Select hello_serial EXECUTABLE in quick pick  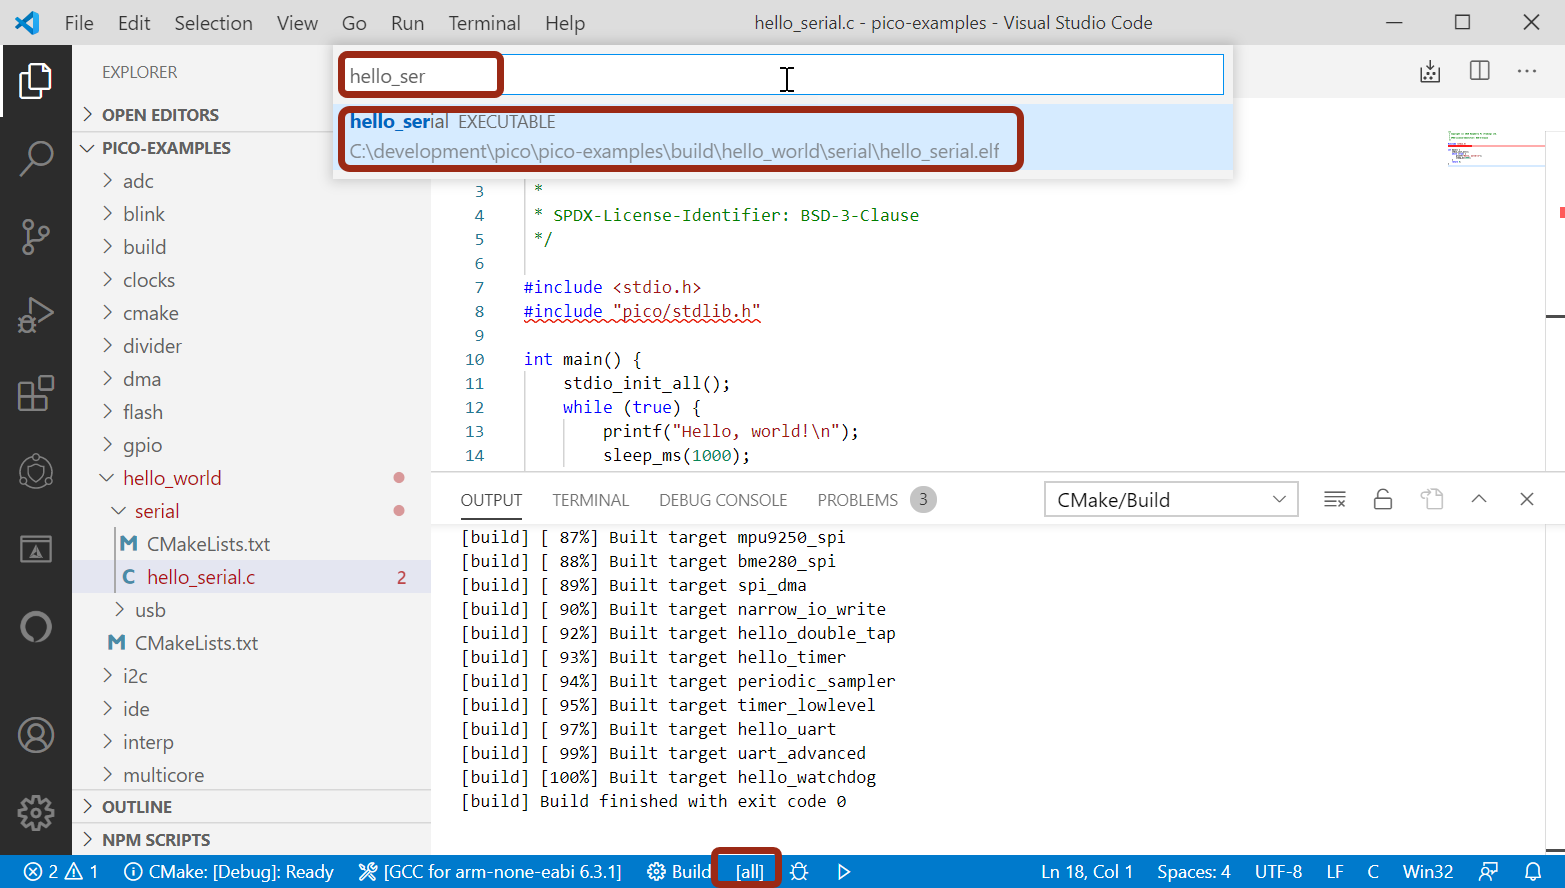[783, 137]
